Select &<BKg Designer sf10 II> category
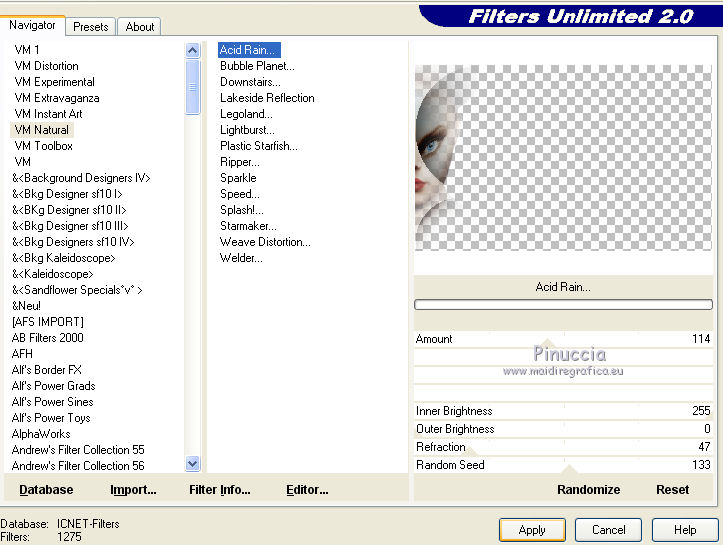The height and width of the screenshot is (545, 723). pos(69,210)
